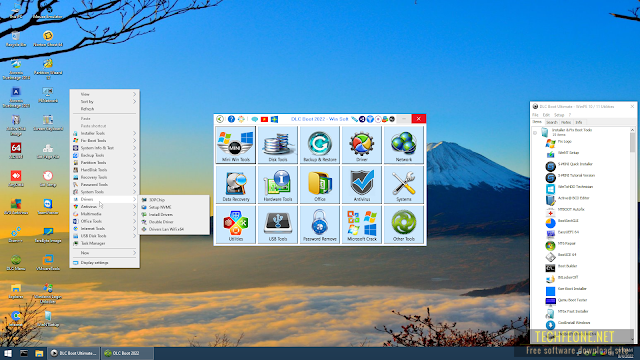Select Refresh in the context menu
This screenshot has width=640, height=360.
pos(105,109)
